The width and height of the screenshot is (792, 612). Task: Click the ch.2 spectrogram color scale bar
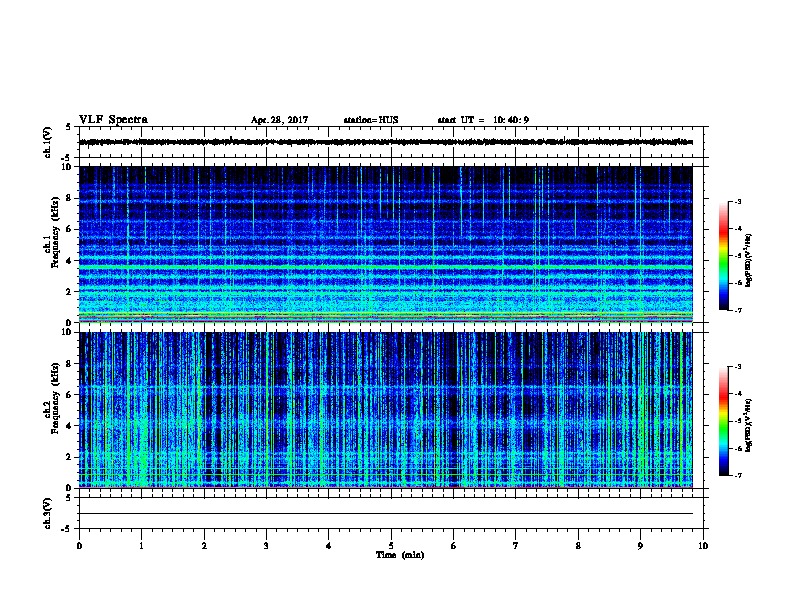point(724,421)
